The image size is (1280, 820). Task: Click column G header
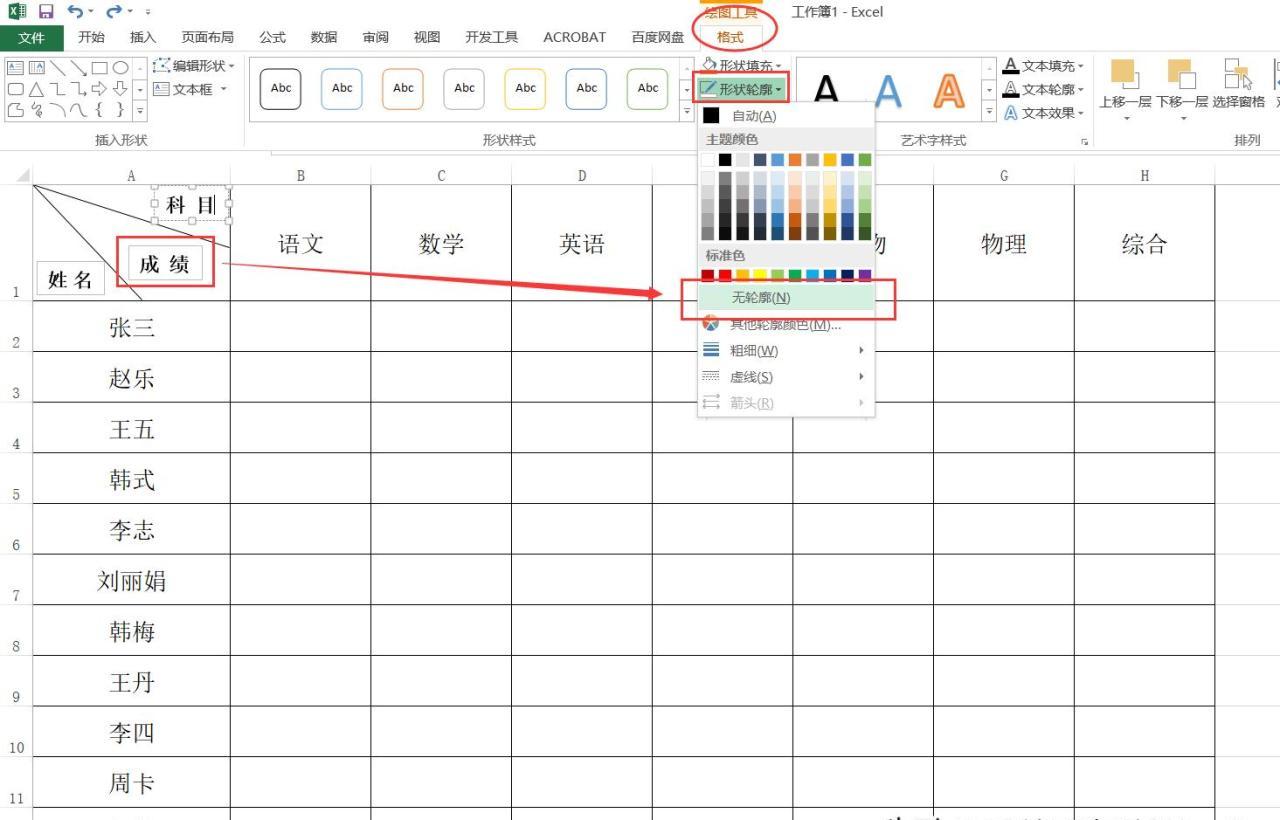tap(1004, 175)
